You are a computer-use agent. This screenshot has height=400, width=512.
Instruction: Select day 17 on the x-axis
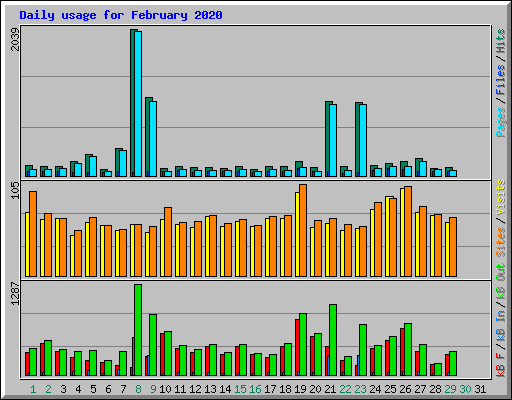pos(270,389)
